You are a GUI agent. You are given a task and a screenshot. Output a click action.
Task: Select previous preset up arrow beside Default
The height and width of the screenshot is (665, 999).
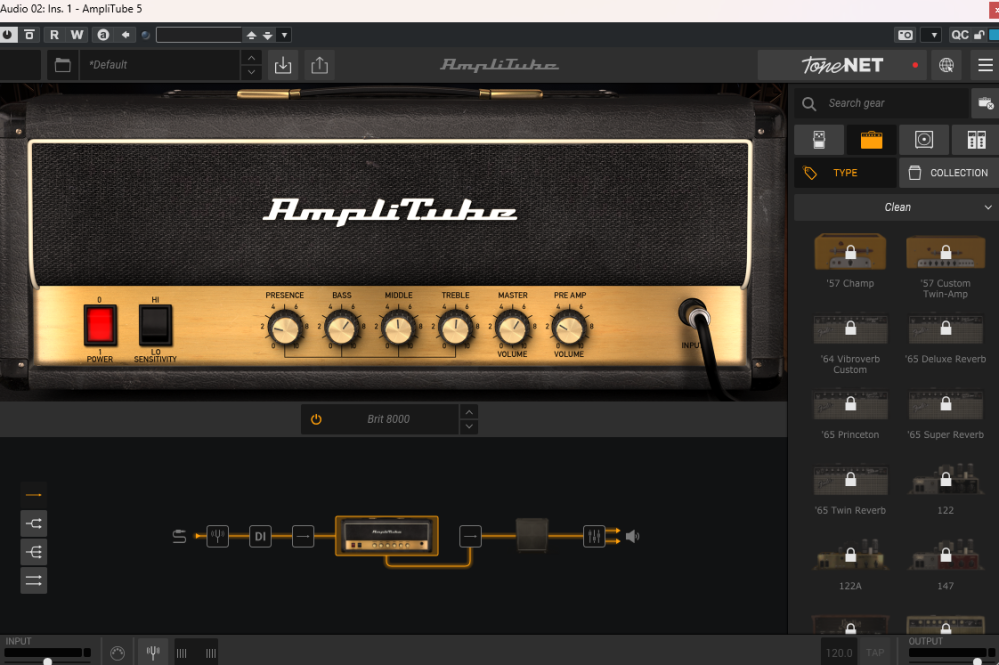[x=251, y=57]
